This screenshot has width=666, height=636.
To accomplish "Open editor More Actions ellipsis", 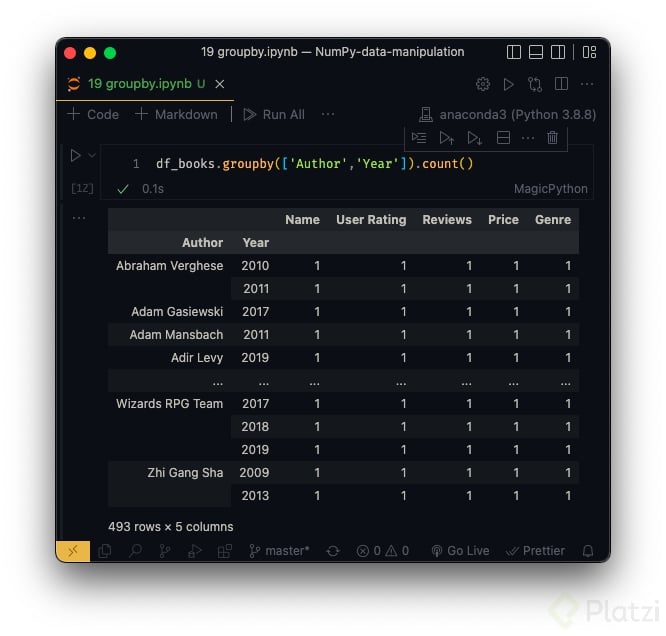I will tap(587, 84).
